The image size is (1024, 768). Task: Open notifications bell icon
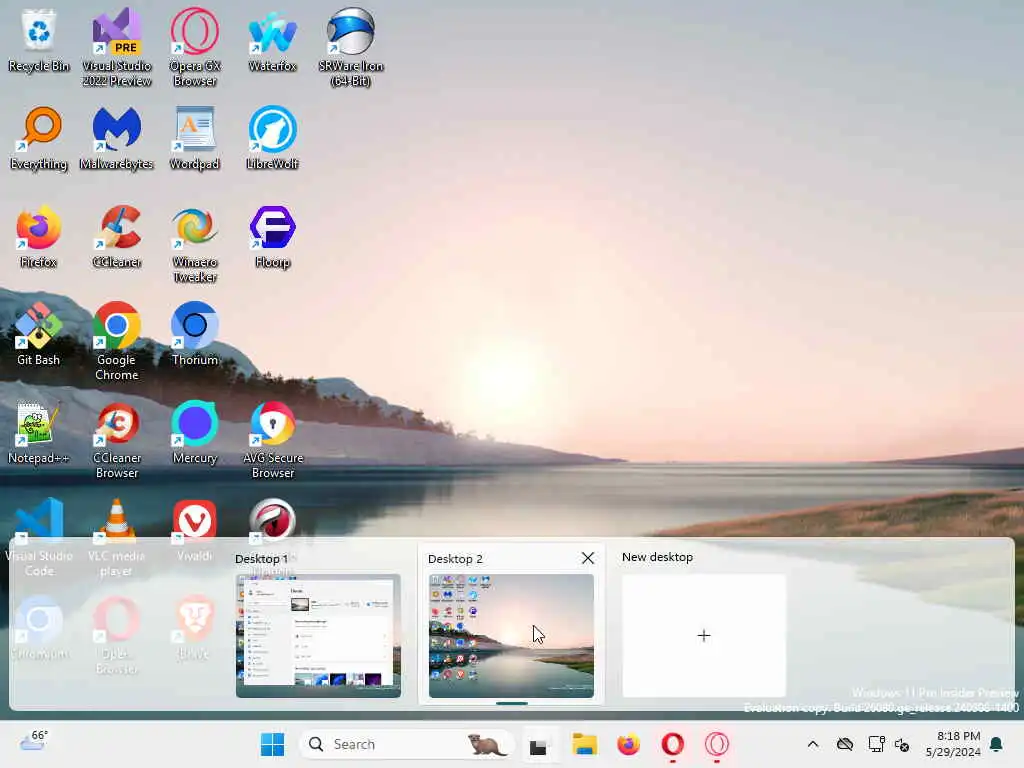click(x=997, y=744)
